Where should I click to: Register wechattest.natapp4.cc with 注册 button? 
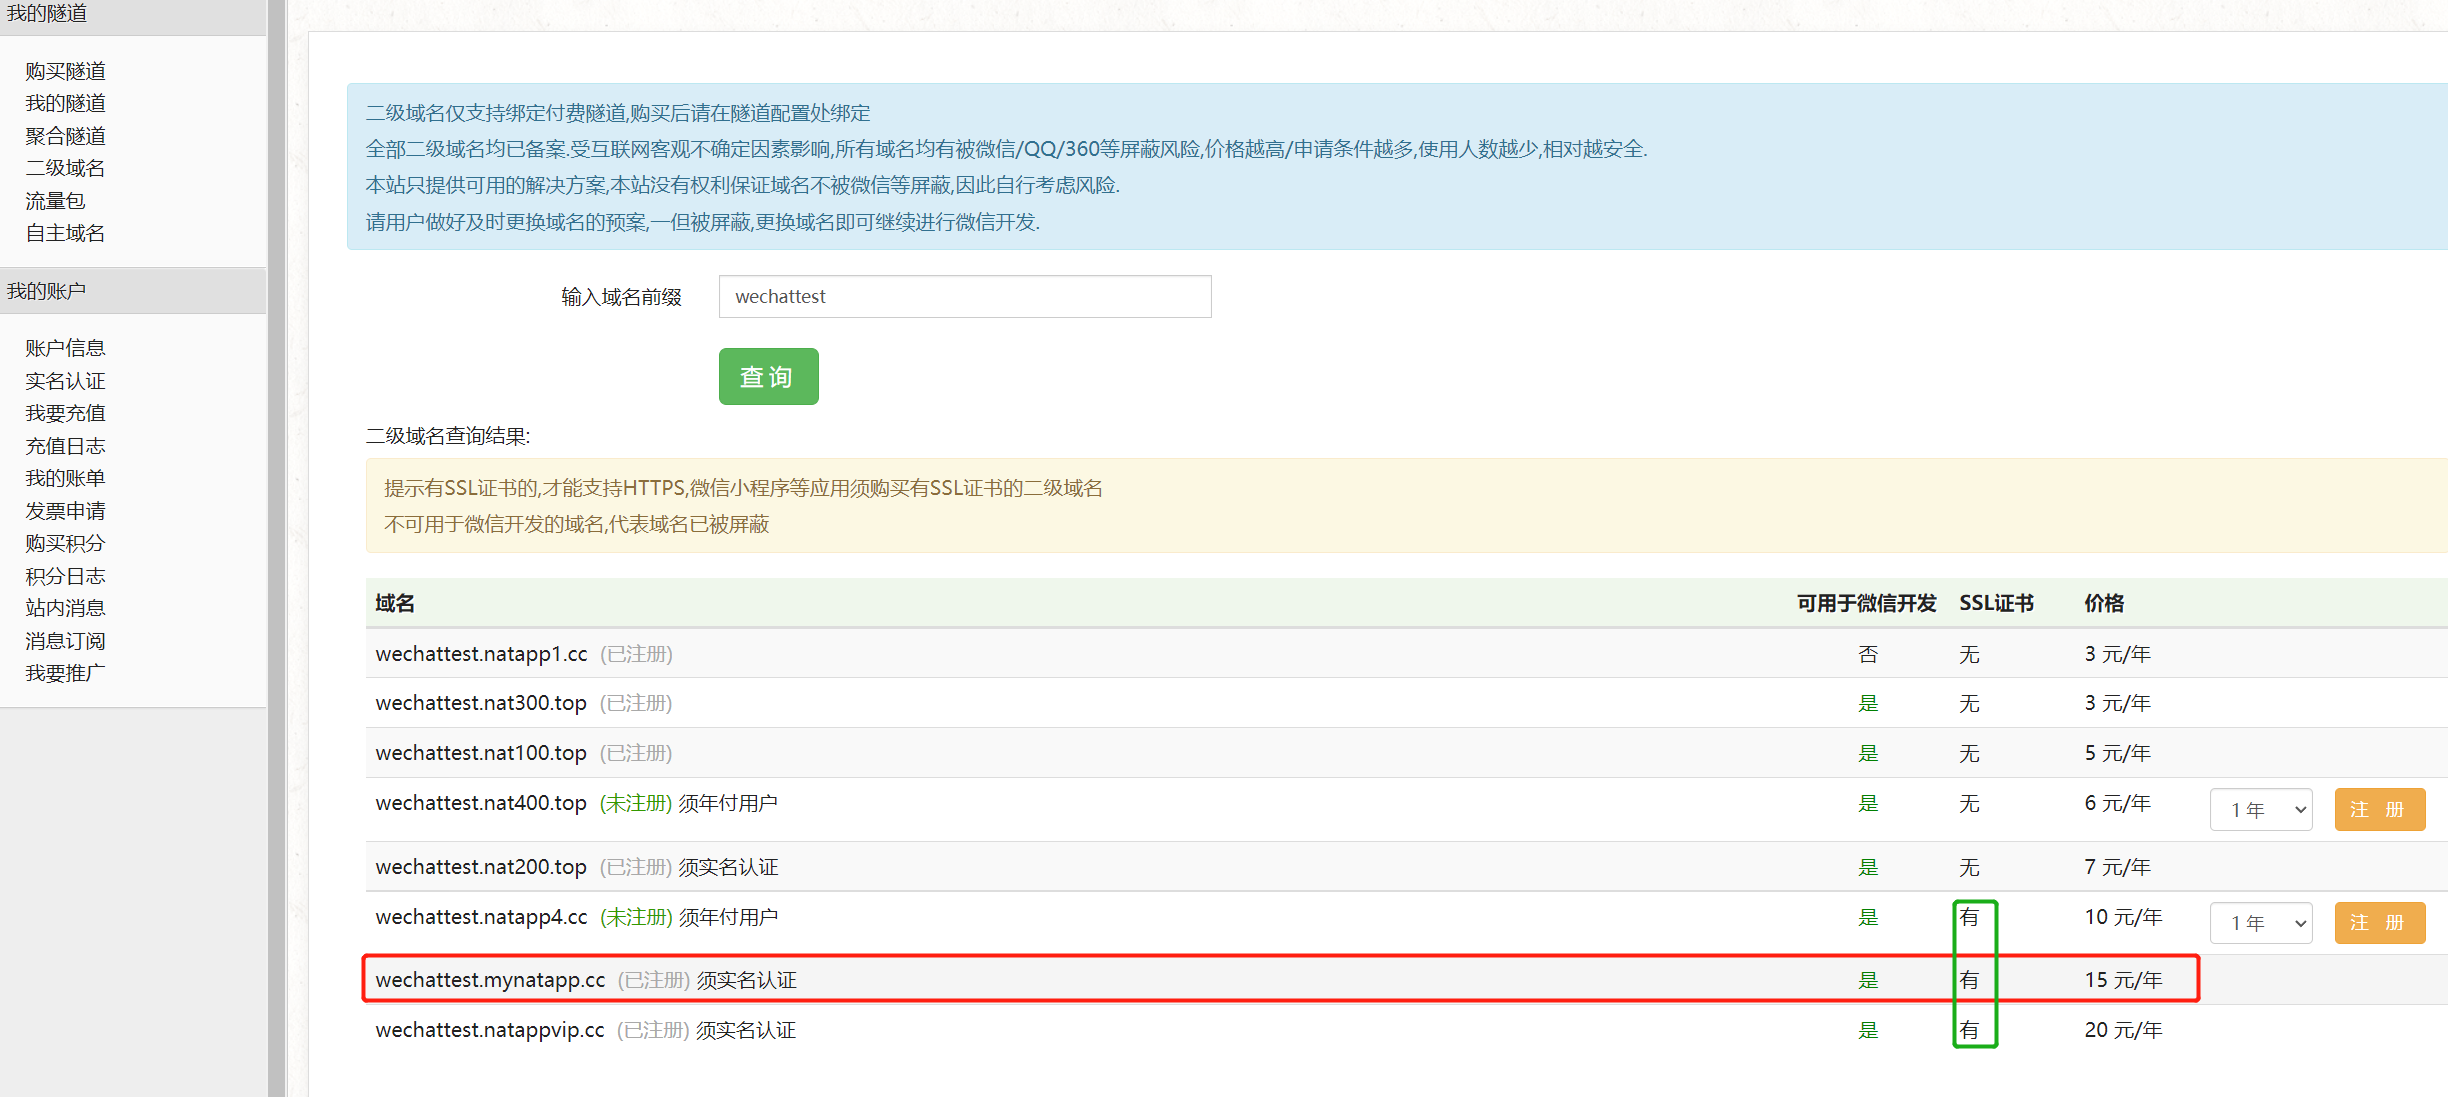coord(2379,923)
